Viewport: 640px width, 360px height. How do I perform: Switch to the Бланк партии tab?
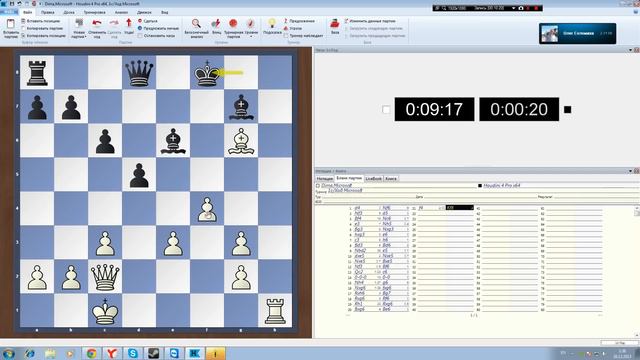click(x=349, y=179)
